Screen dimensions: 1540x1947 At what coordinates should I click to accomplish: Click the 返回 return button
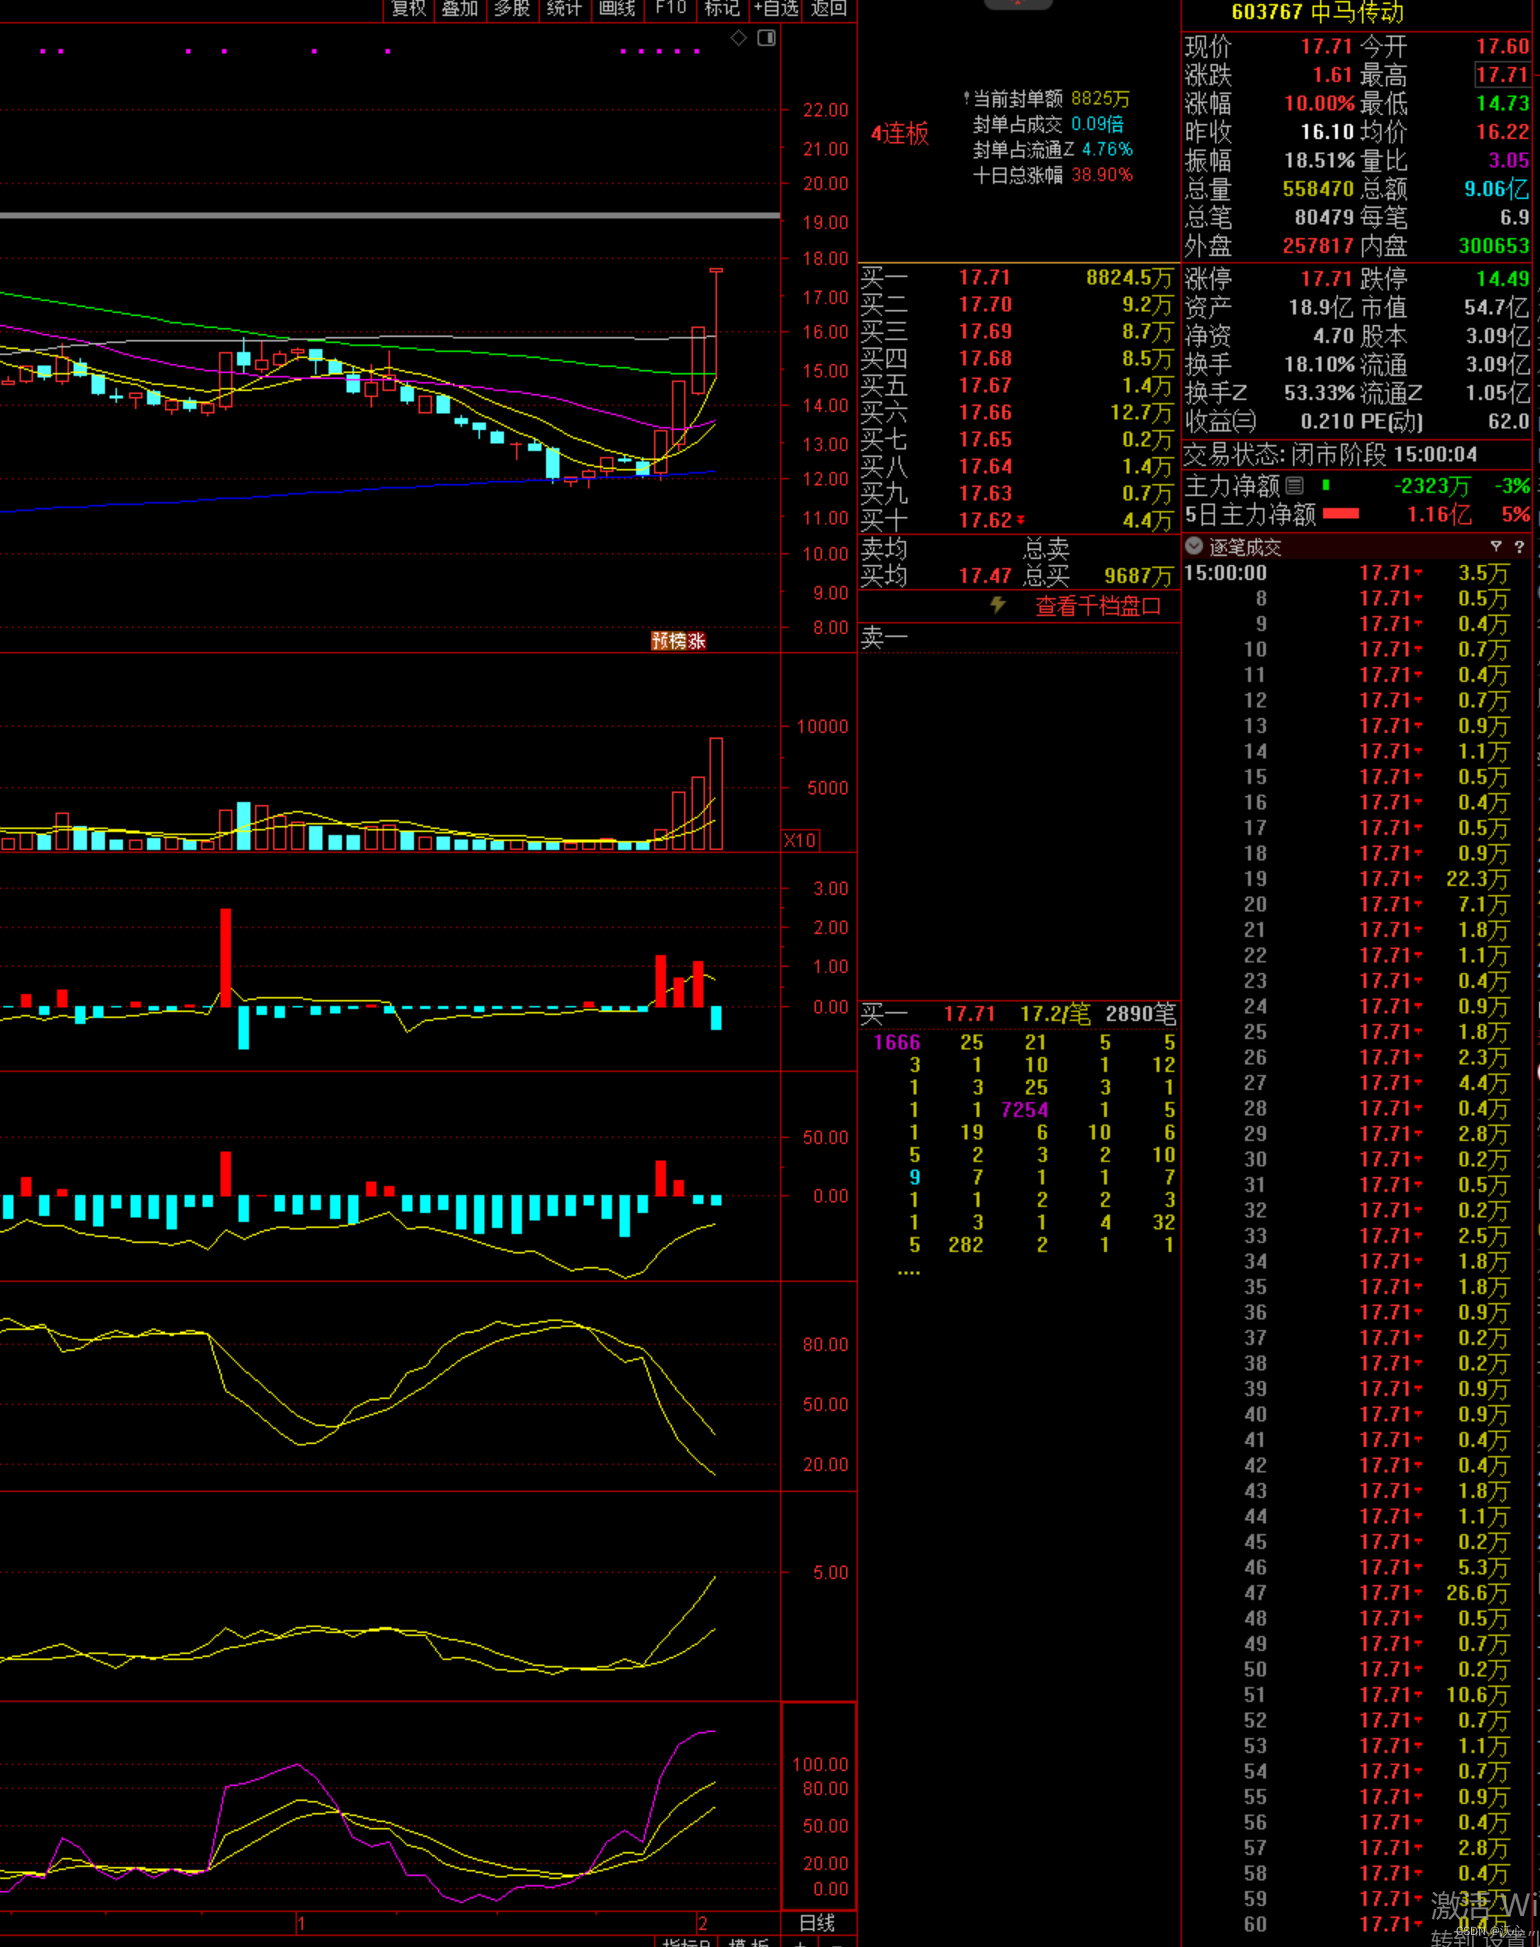829,9
